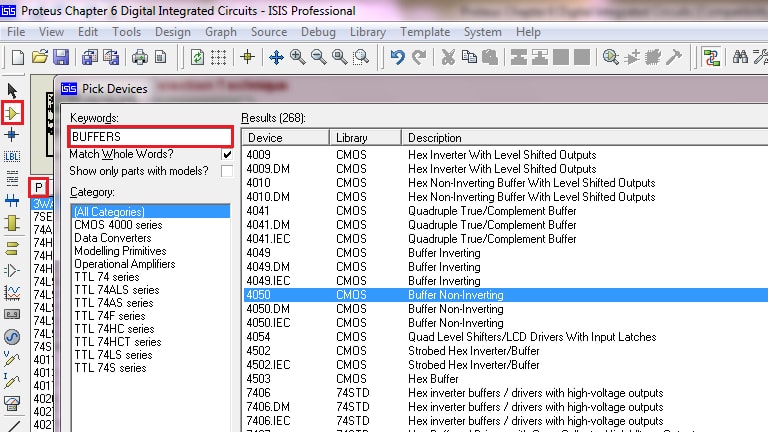Screen dimensions: 768x432
Task: Click the Zoom In magnifier icon
Action: click(x=298, y=57)
